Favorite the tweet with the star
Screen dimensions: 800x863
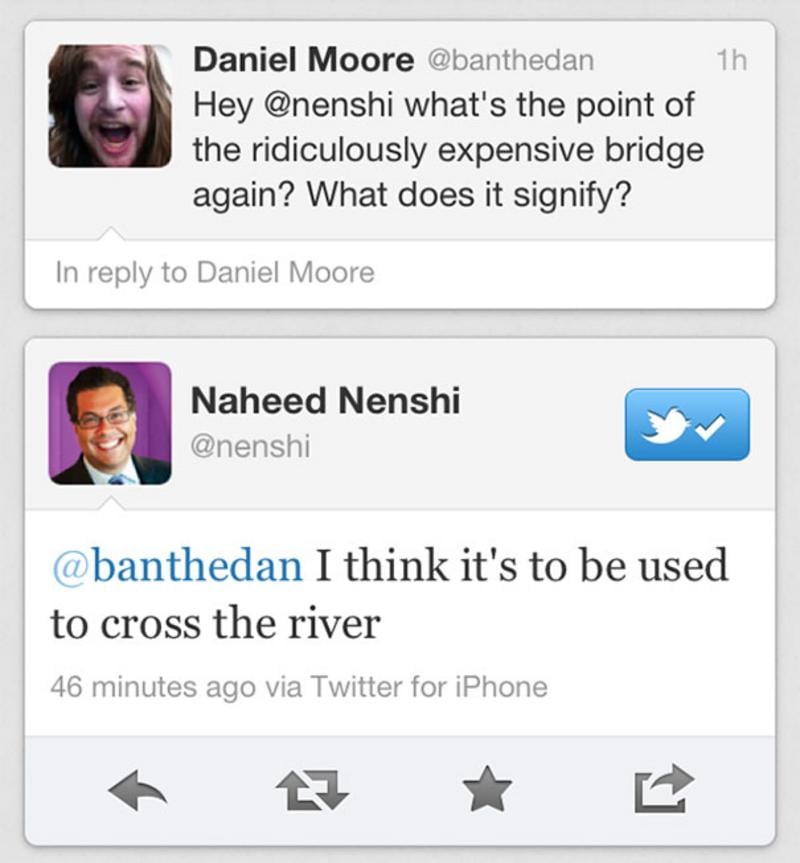tap(489, 792)
